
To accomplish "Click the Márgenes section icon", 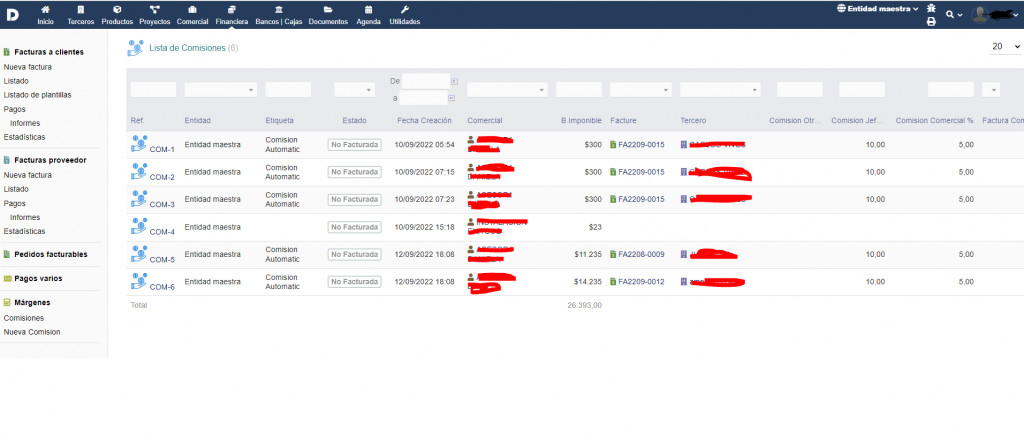I will coord(7,303).
